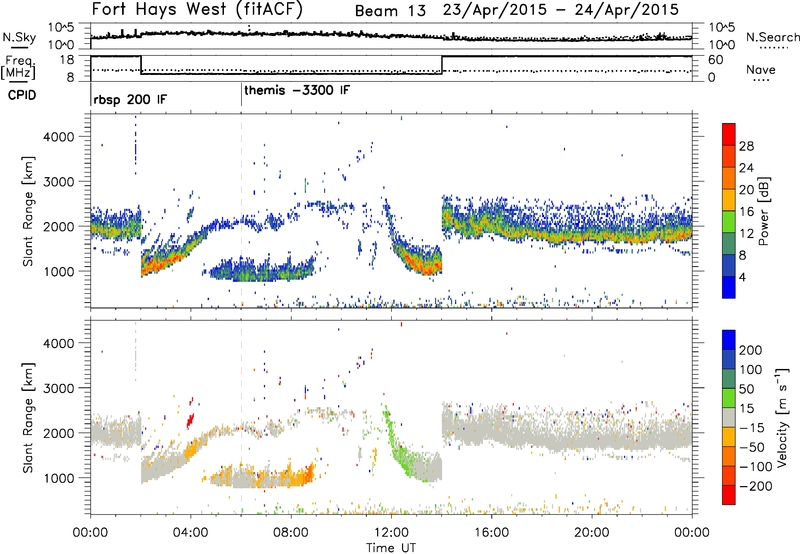This screenshot has height=554, width=800.
Task: Click the "Fort Hays West (fitACF)" title
Action: coord(197,10)
